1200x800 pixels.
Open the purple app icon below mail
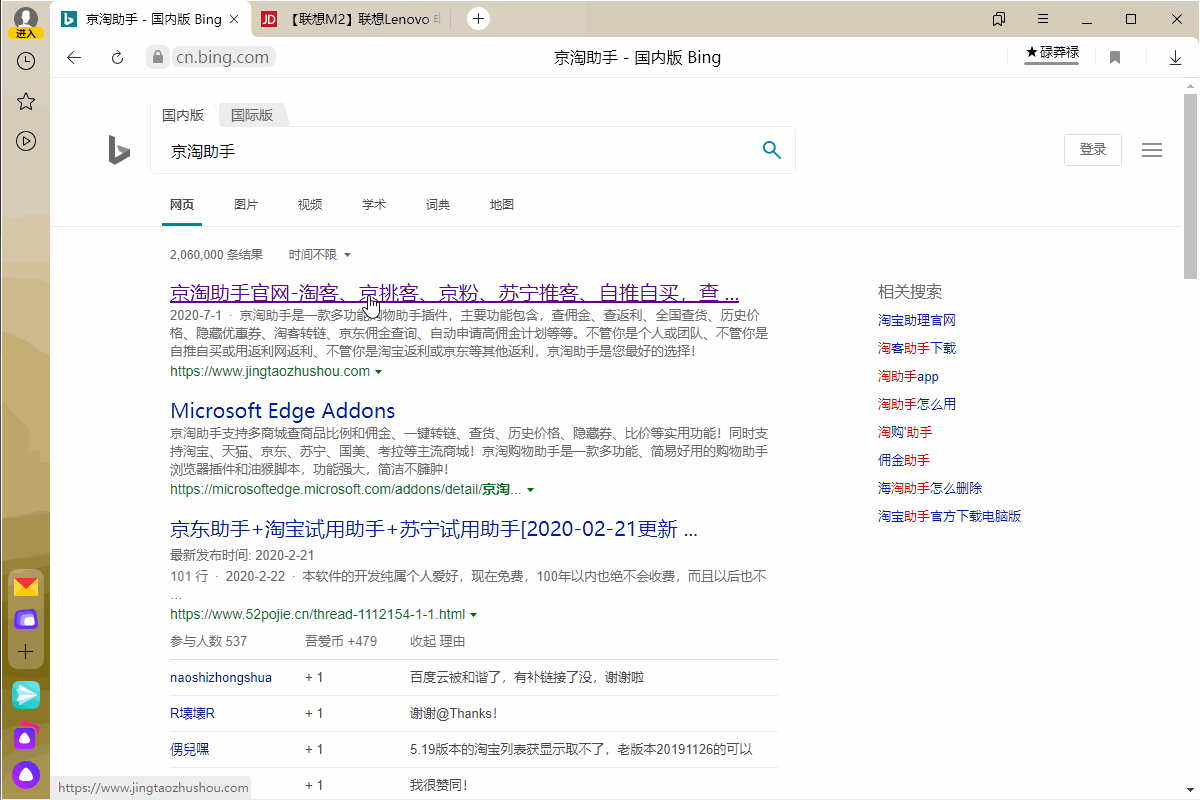pyautogui.click(x=26, y=620)
